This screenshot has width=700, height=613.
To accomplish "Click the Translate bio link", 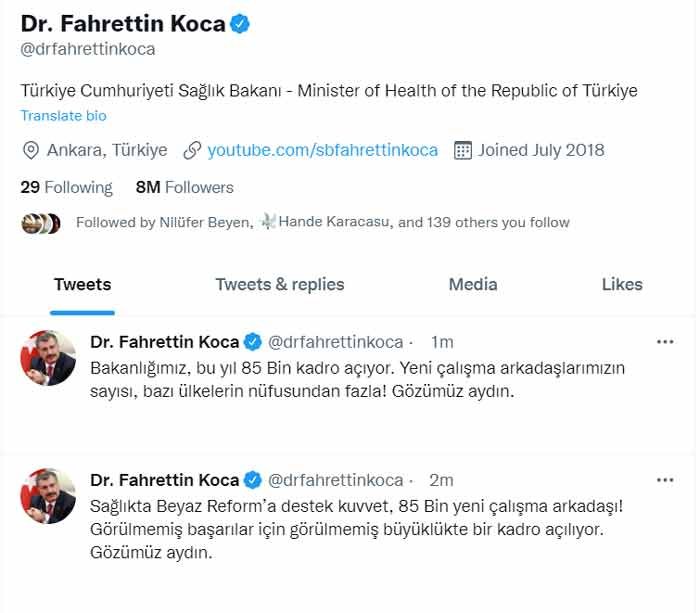I will pyautogui.click(x=63, y=116).
